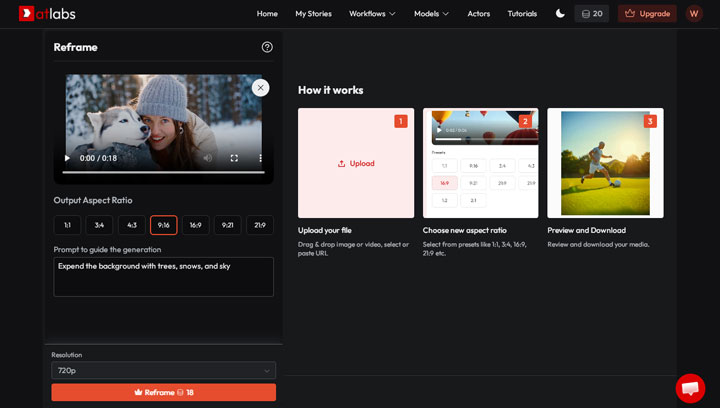Open the Reframe help question icon
The width and height of the screenshot is (720, 408).
[x=267, y=47]
